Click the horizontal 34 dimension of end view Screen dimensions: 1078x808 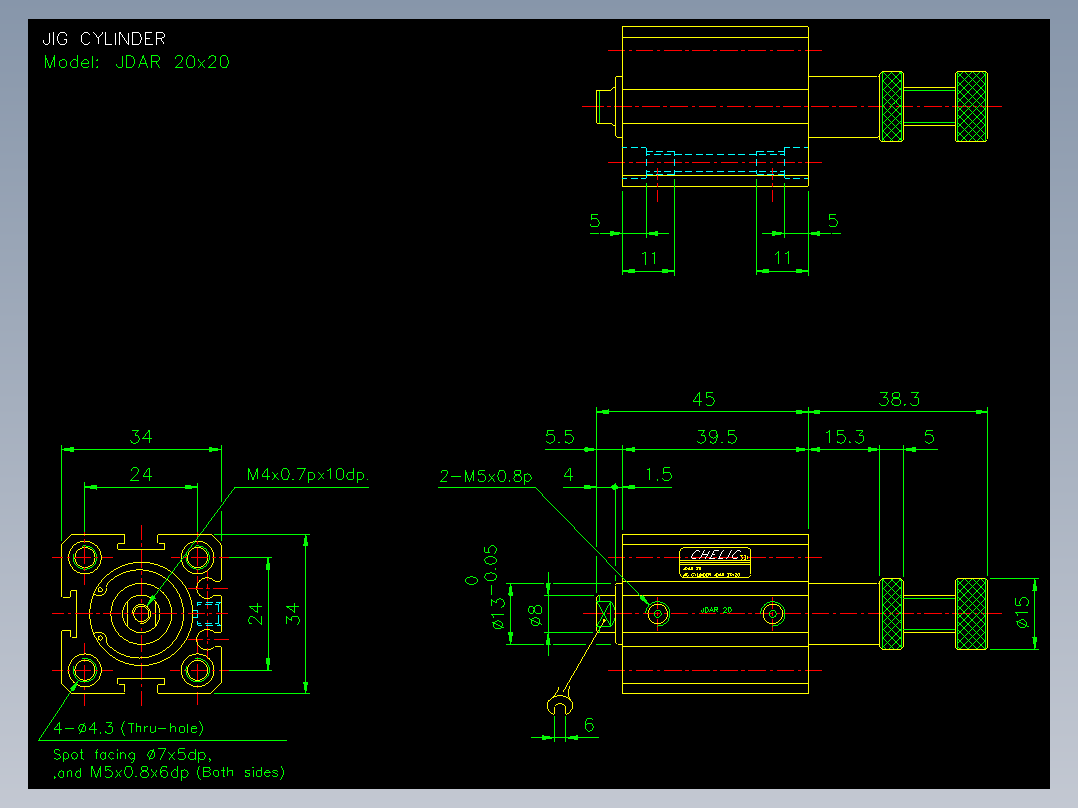click(x=141, y=437)
